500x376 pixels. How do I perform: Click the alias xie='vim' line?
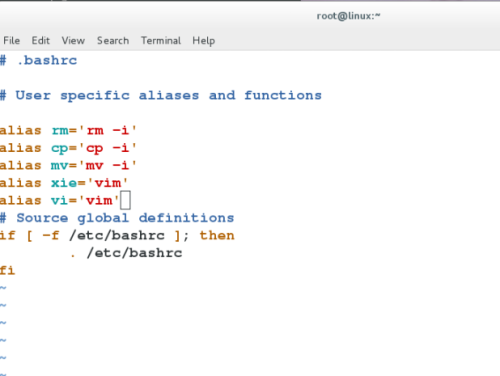pyautogui.click(x=64, y=183)
